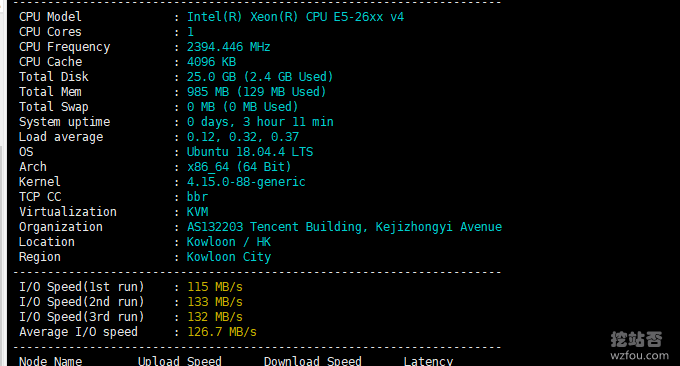Click the Total Swap value 0 MB
This screenshot has width=680, height=366.
(201, 107)
